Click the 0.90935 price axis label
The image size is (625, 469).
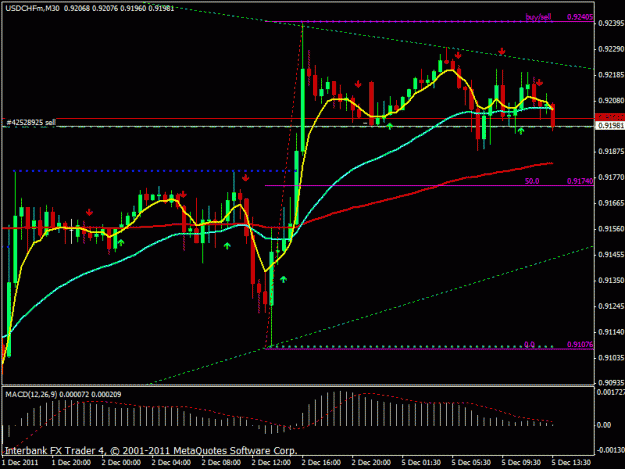(611, 383)
